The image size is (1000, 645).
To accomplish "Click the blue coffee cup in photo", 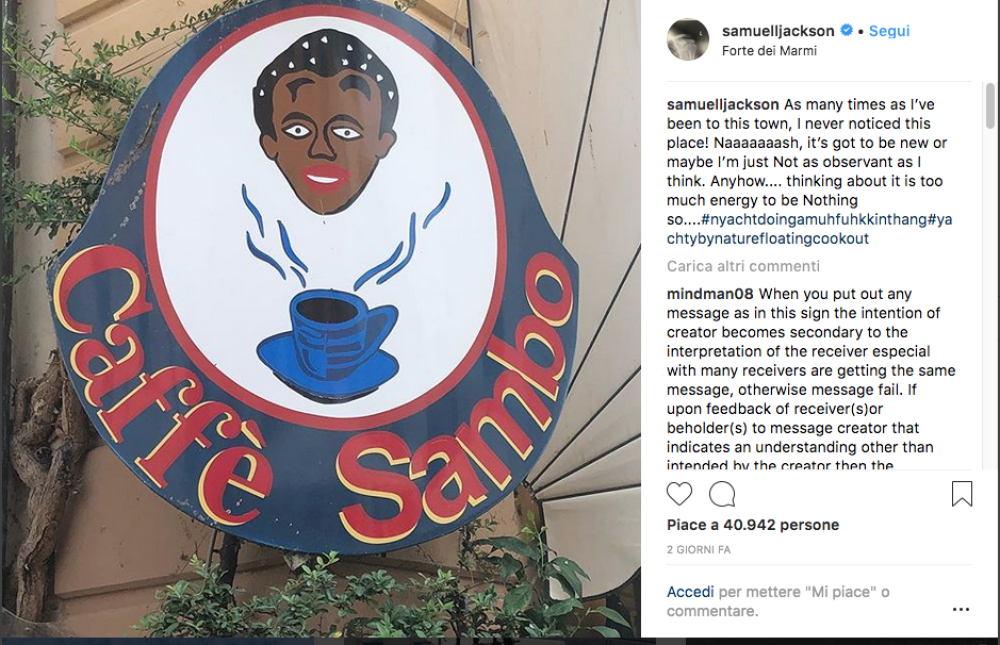I will (x=328, y=345).
